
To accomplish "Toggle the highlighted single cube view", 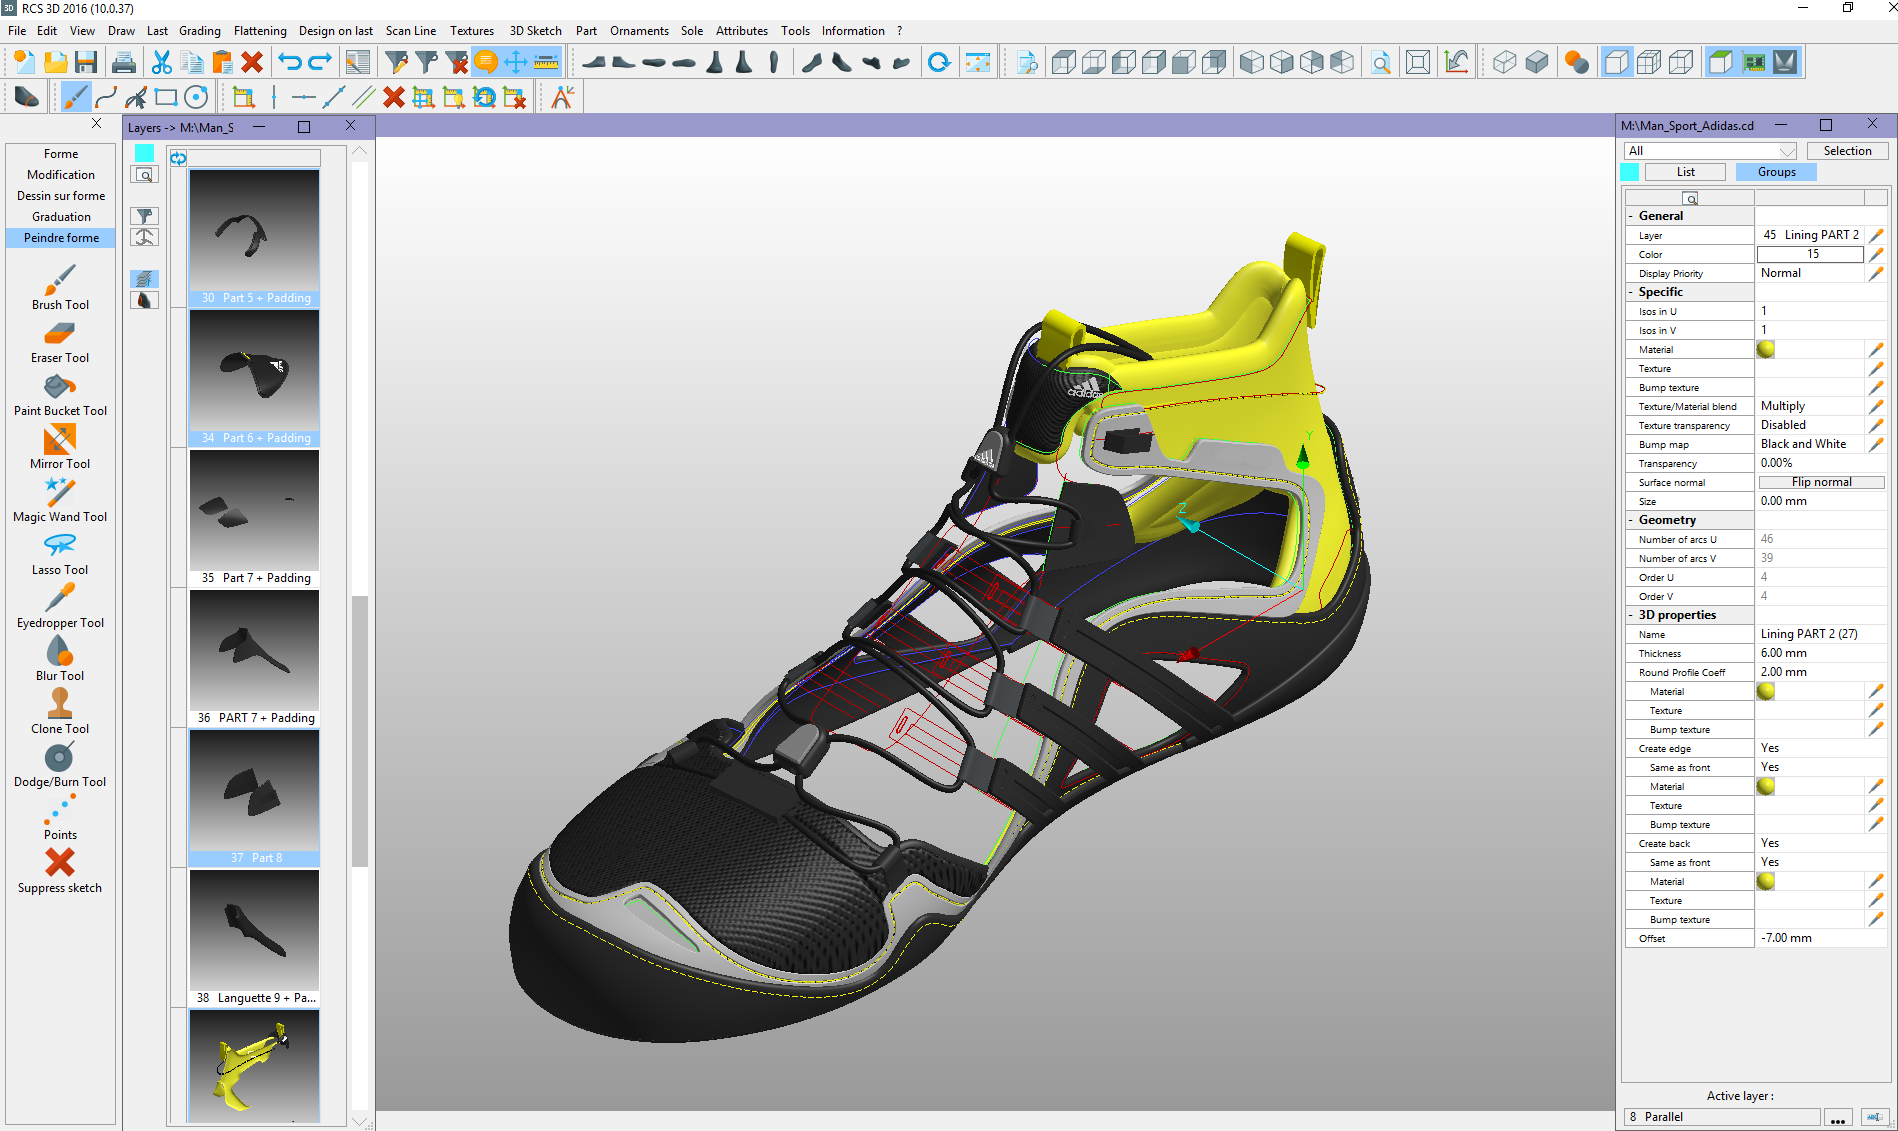I will pos(1616,62).
